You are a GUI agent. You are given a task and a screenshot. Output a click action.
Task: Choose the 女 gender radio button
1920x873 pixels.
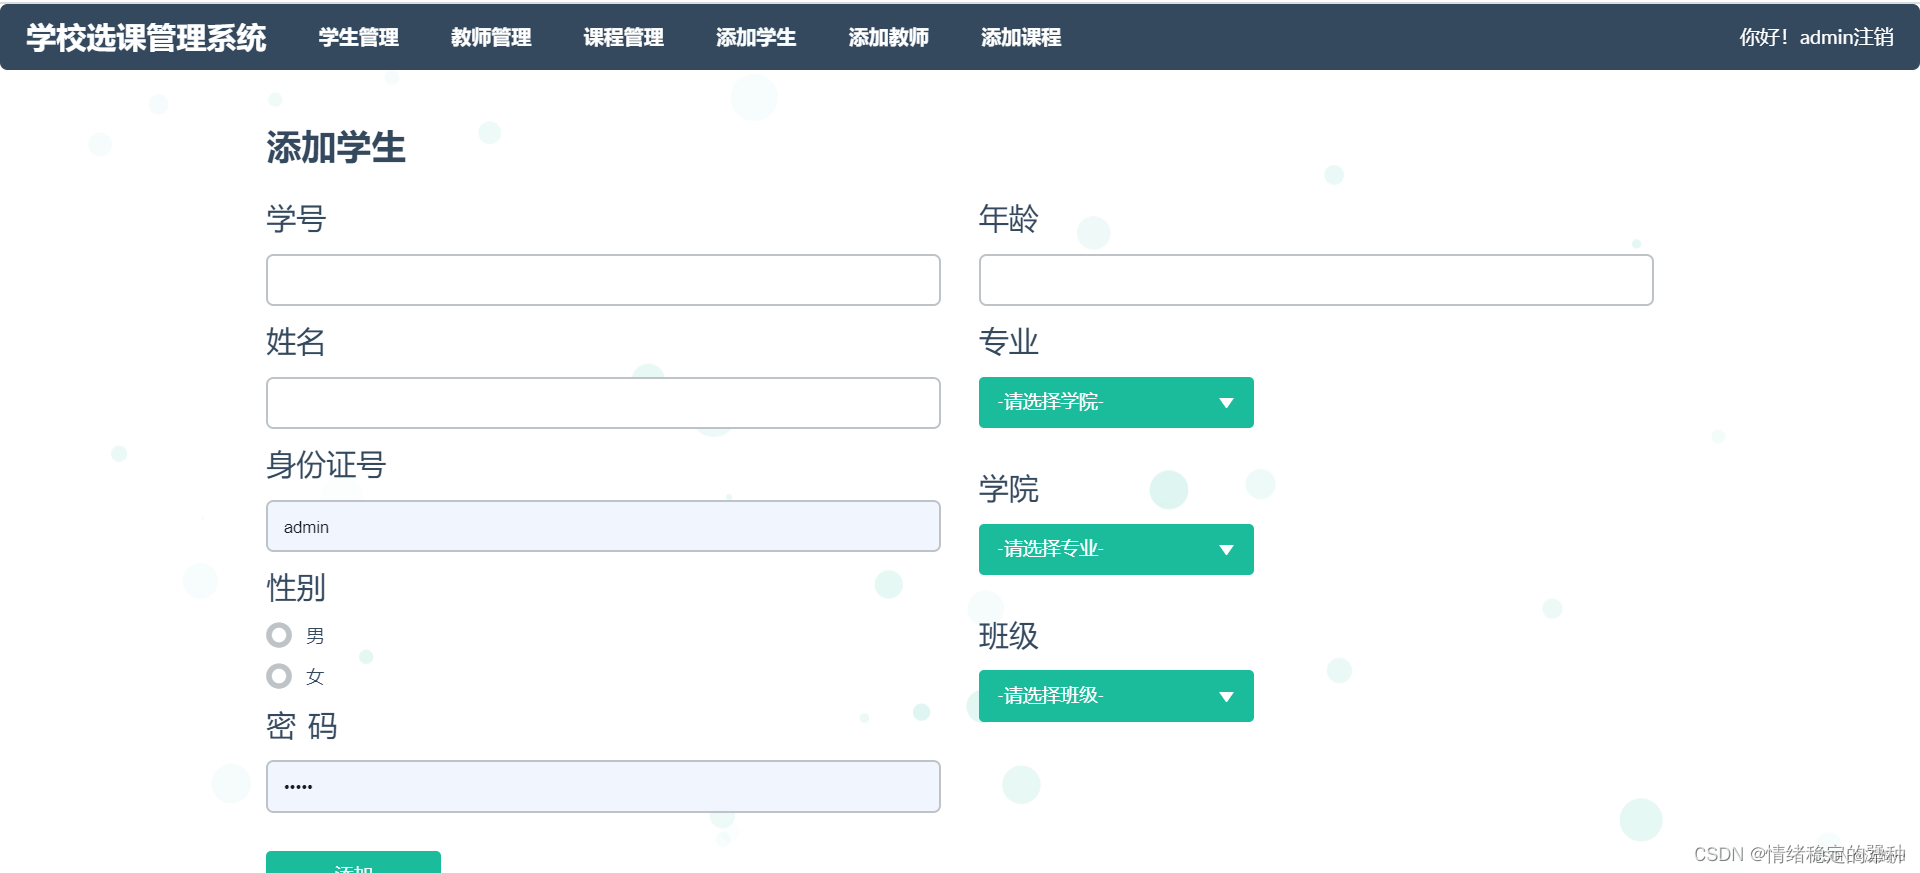(279, 676)
